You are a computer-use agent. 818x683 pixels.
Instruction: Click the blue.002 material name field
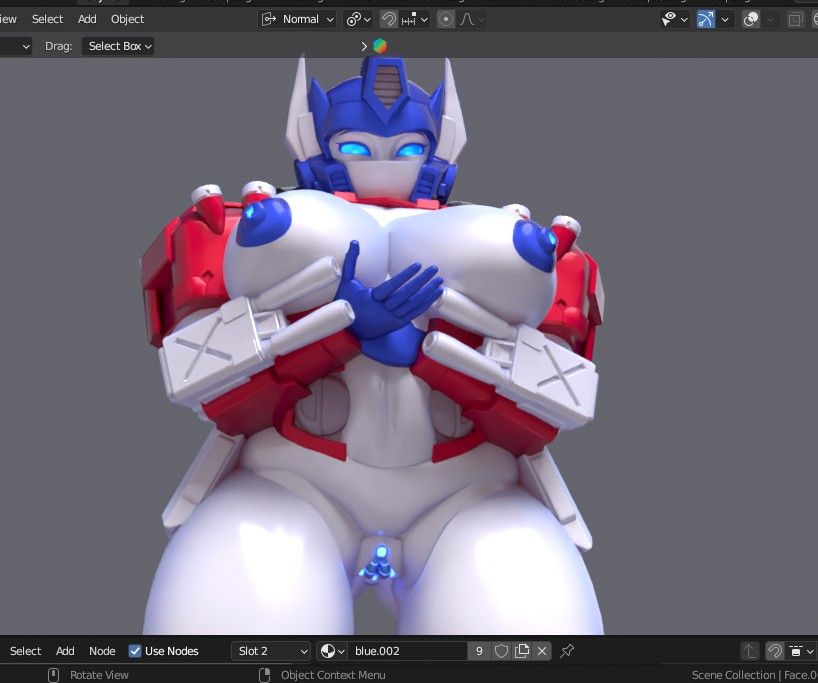407,651
